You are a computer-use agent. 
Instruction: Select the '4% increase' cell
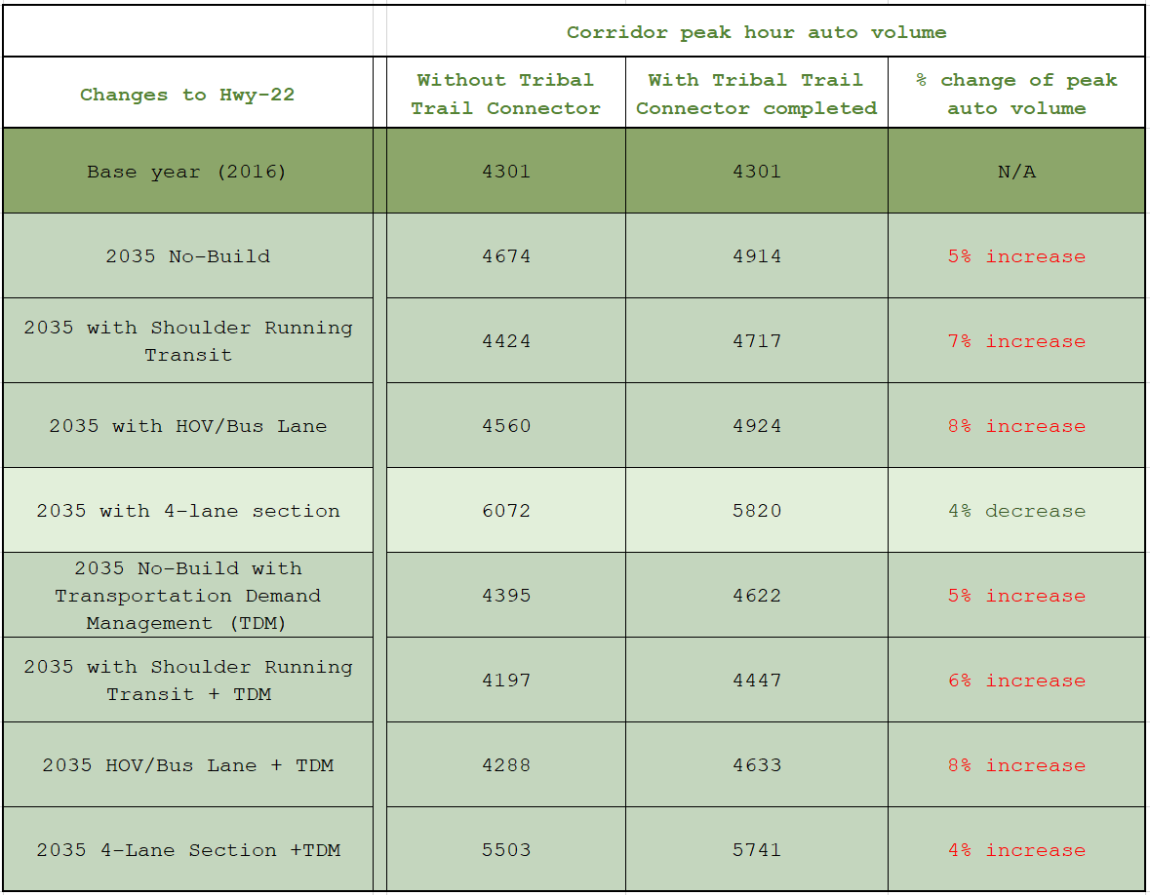click(x=1016, y=850)
